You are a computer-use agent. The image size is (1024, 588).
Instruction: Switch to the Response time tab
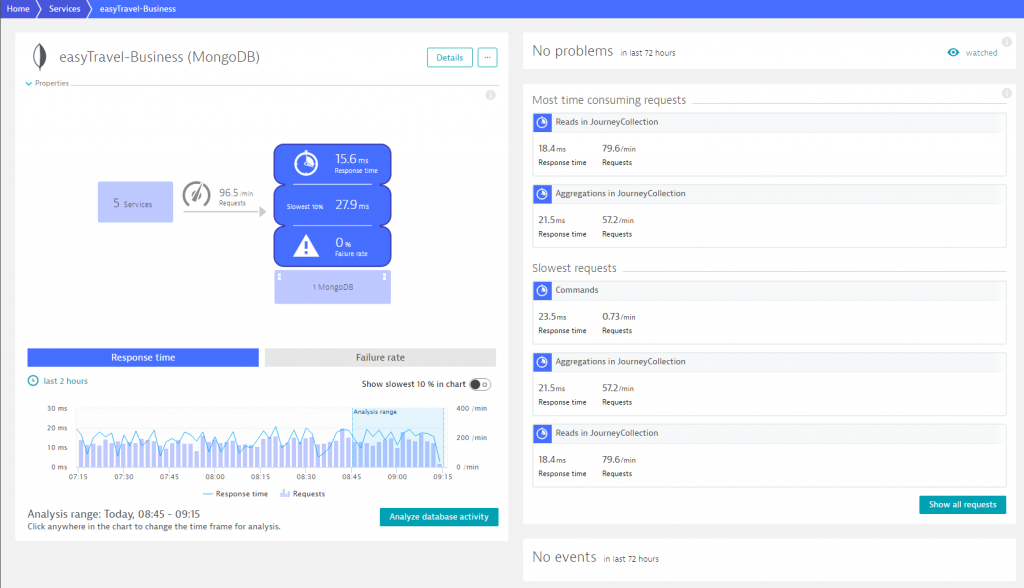pos(143,357)
